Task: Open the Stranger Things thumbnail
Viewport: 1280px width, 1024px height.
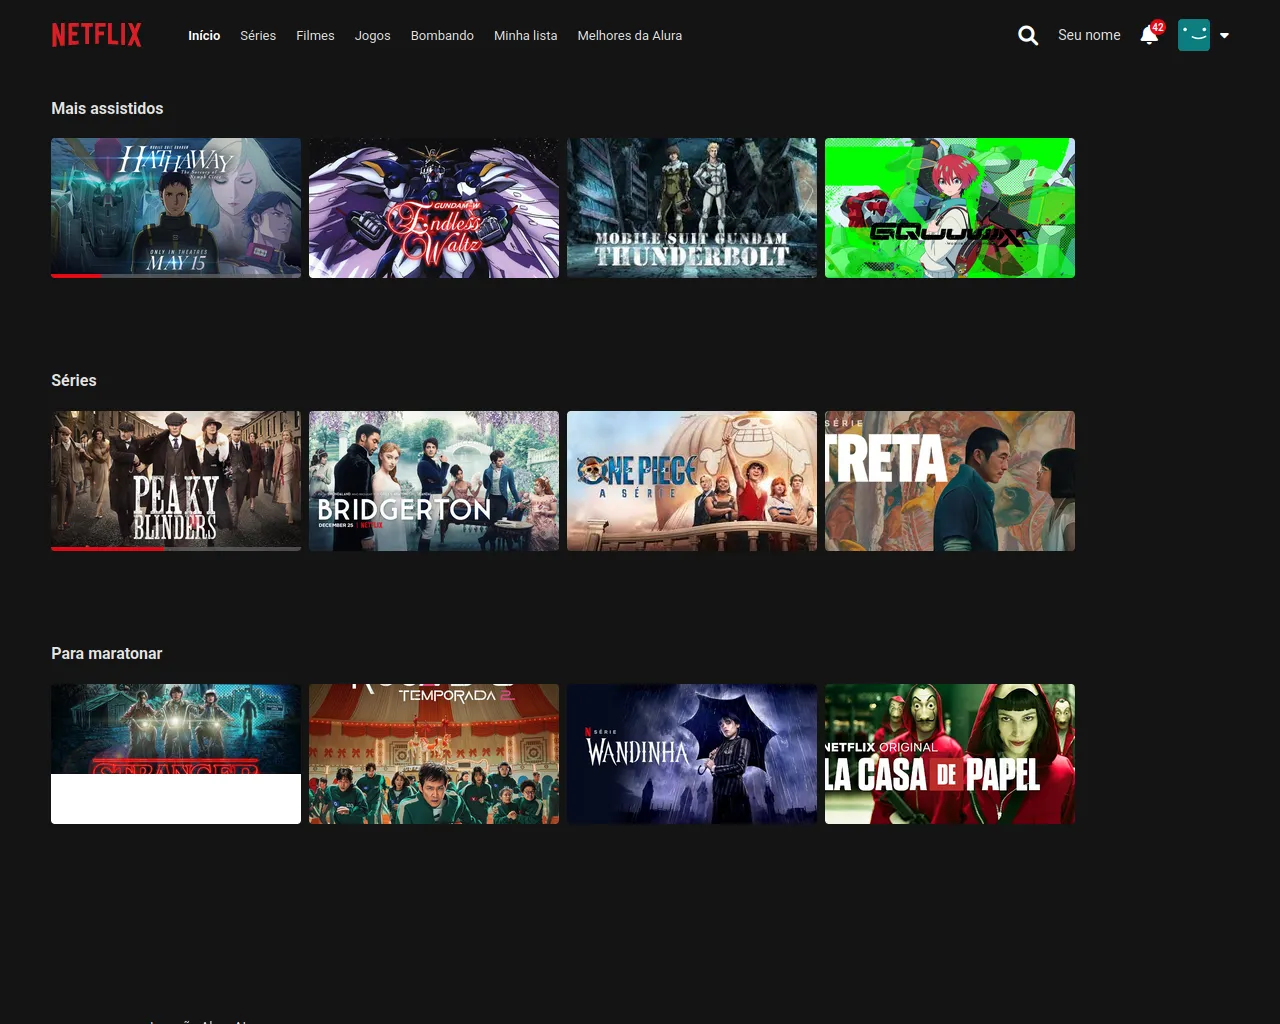Action: coord(176,754)
